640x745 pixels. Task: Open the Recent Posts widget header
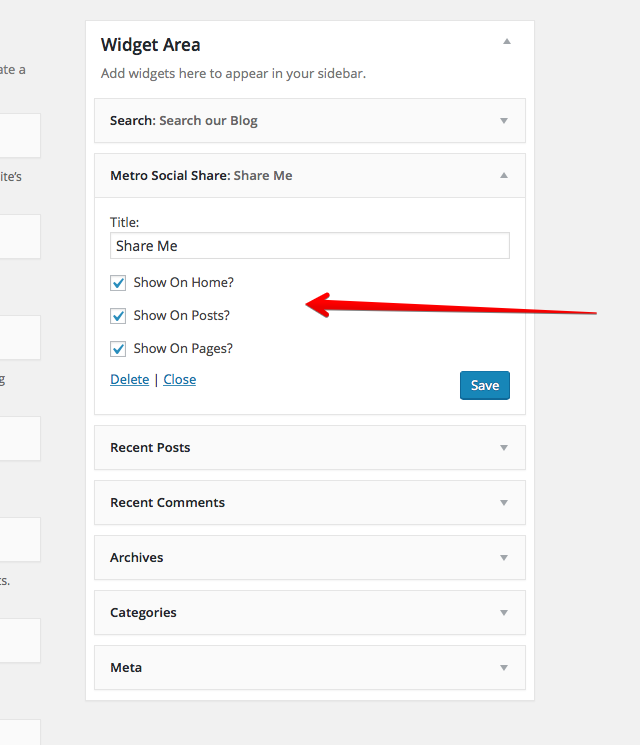pyautogui.click(x=310, y=448)
